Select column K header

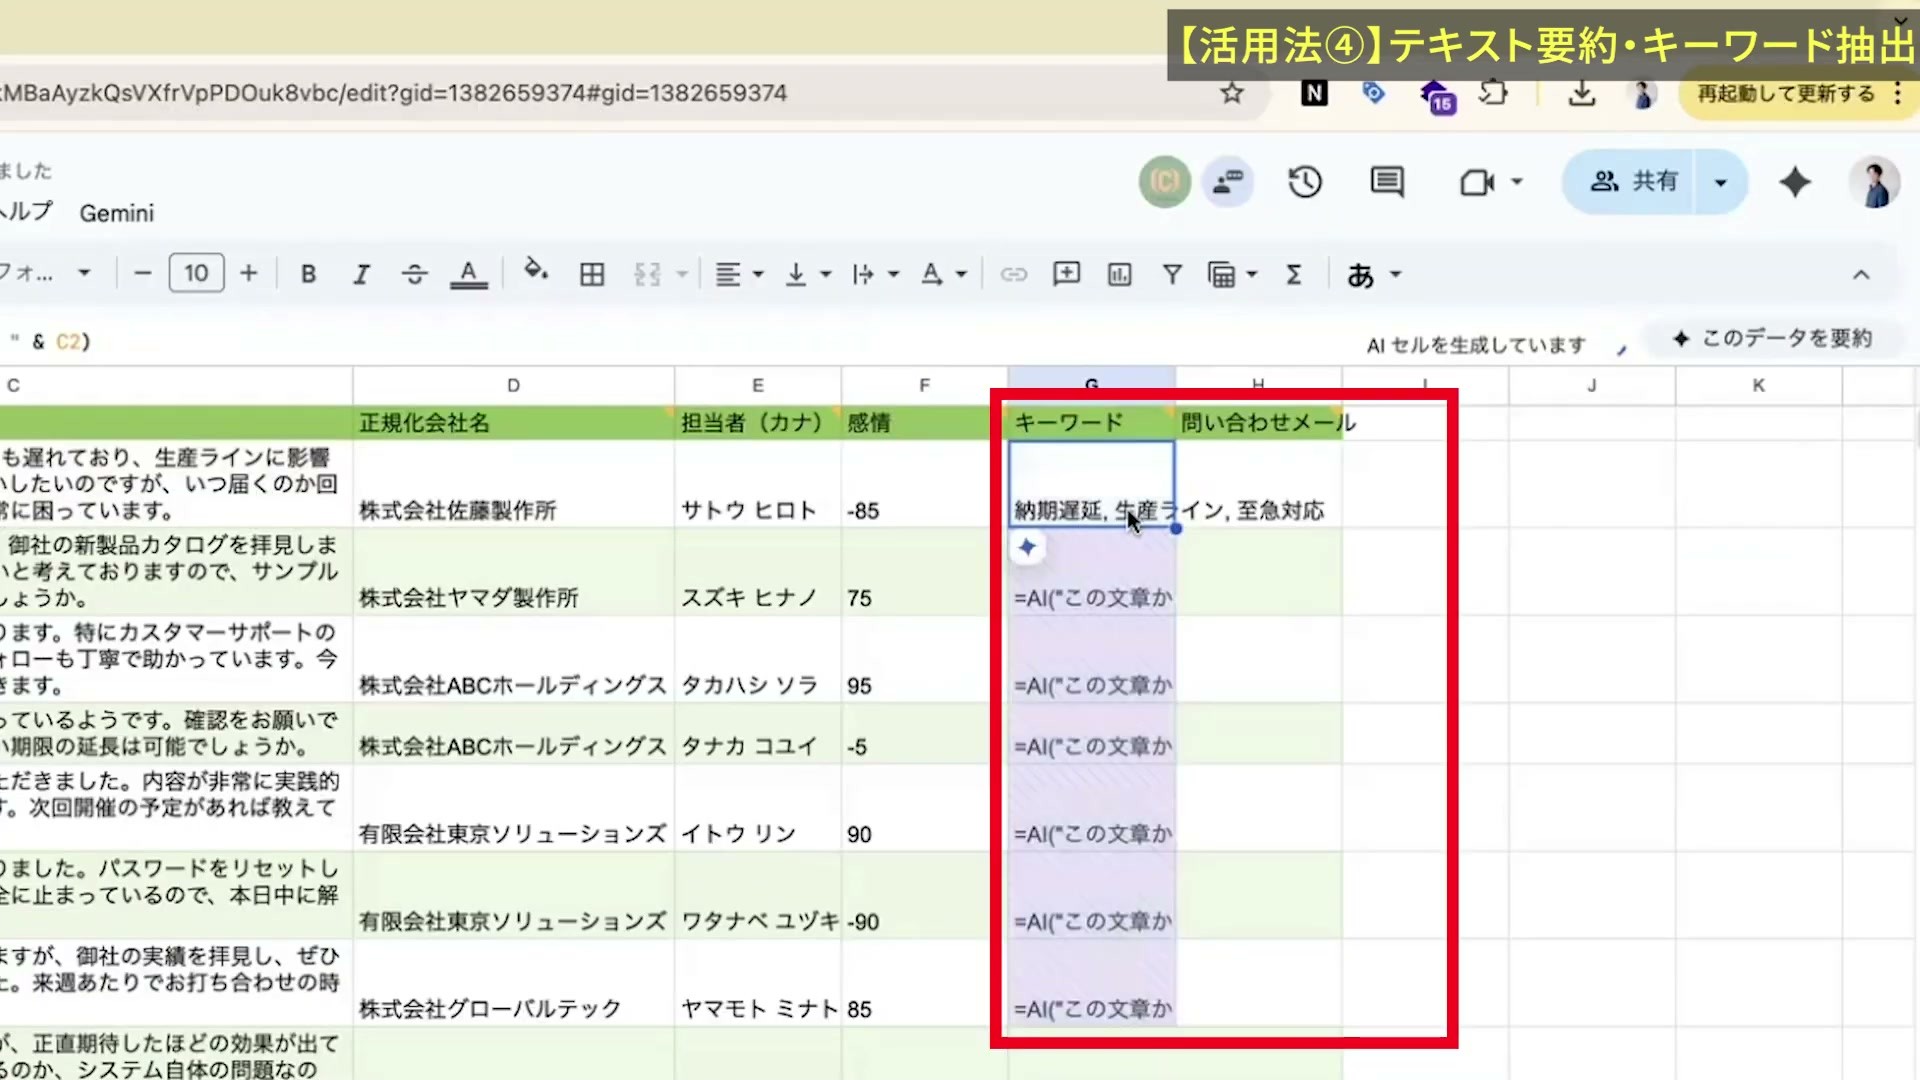coord(1758,385)
